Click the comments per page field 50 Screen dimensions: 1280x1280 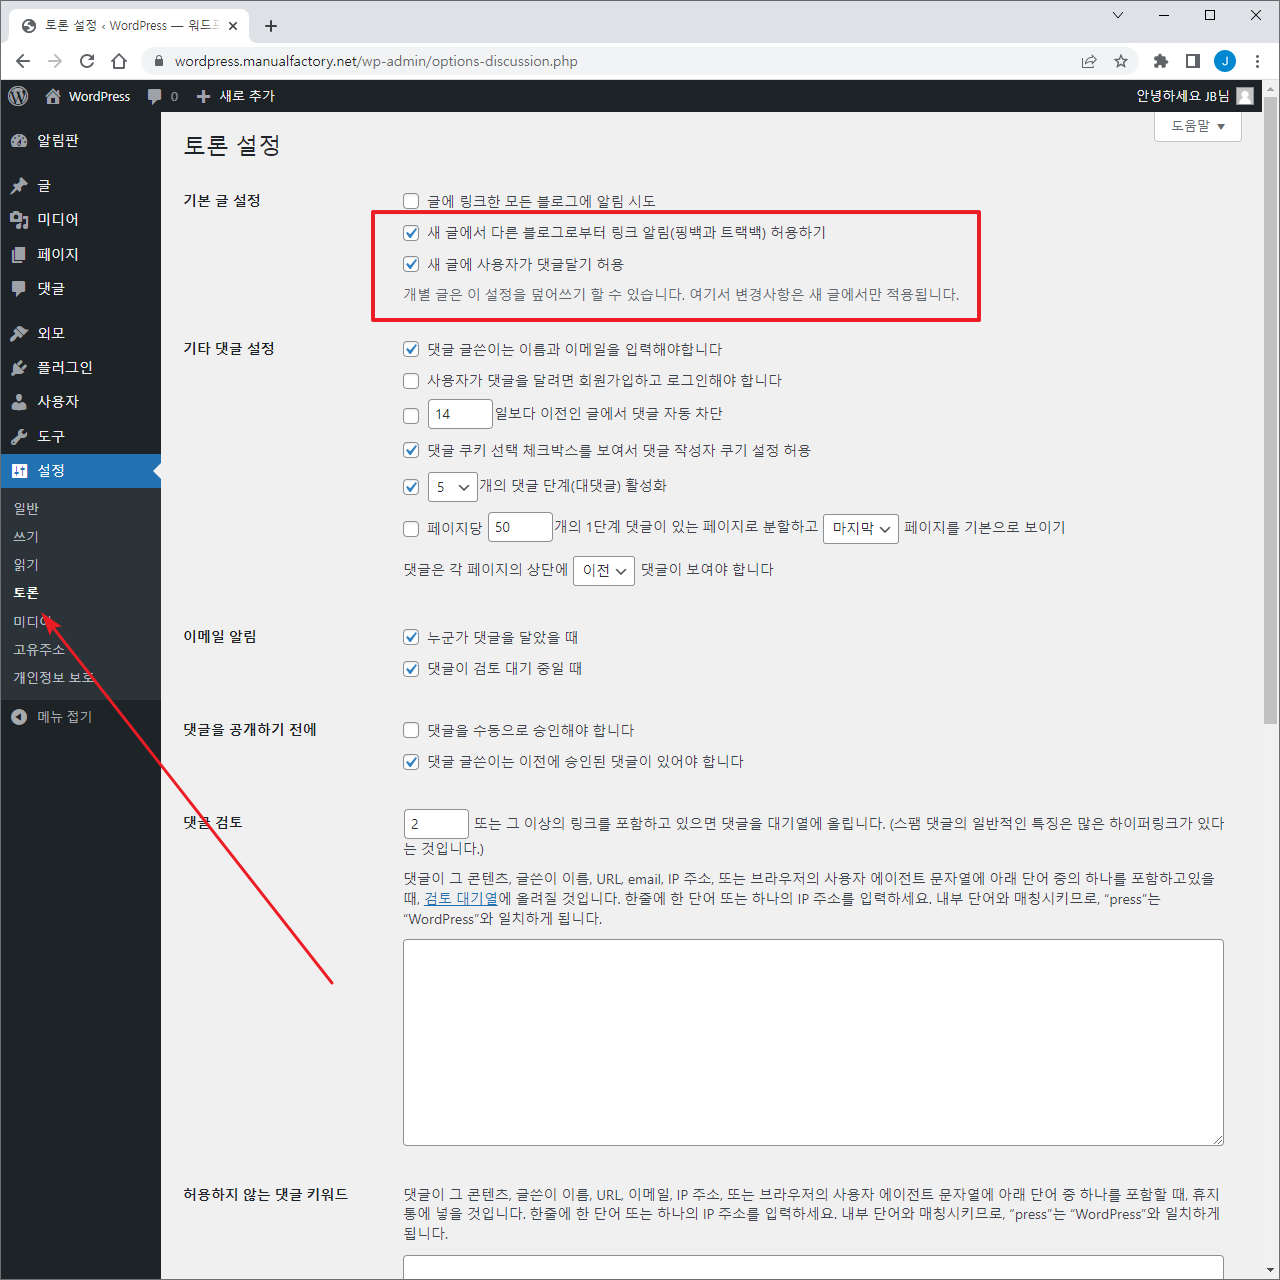click(x=520, y=527)
